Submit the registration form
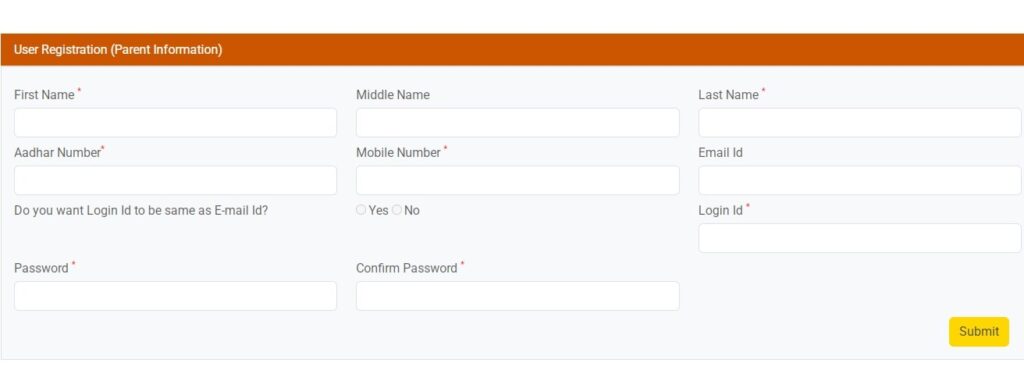The height and width of the screenshot is (374, 1024). coord(978,332)
